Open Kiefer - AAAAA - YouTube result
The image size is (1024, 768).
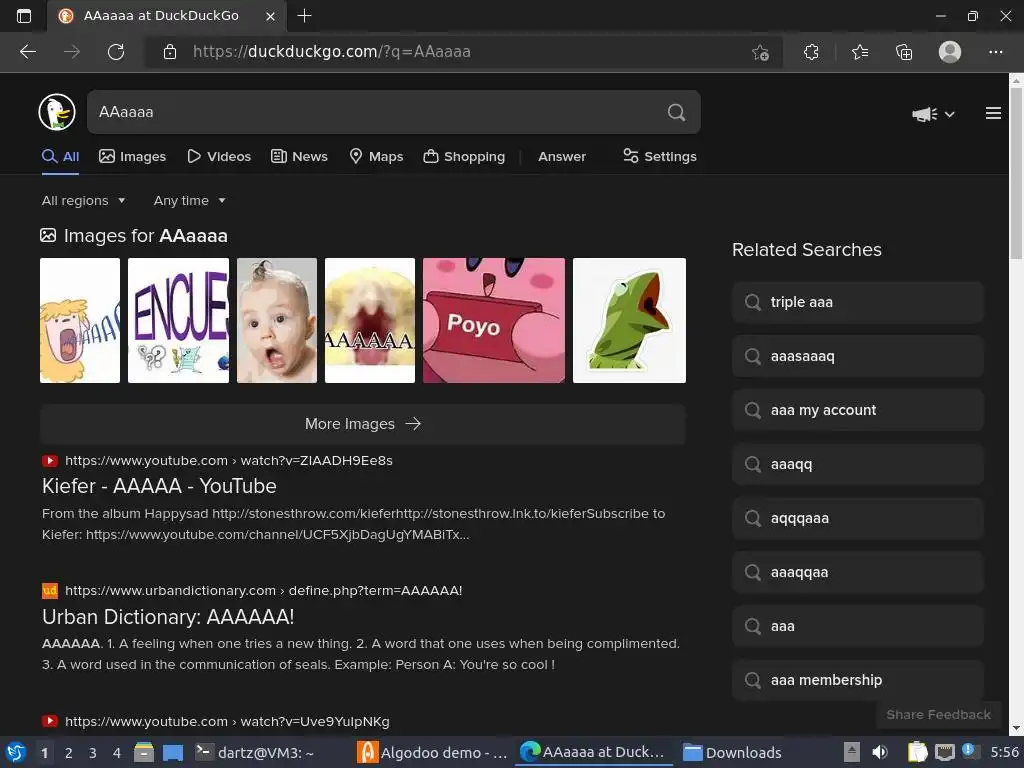pyautogui.click(x=159, y=486)
